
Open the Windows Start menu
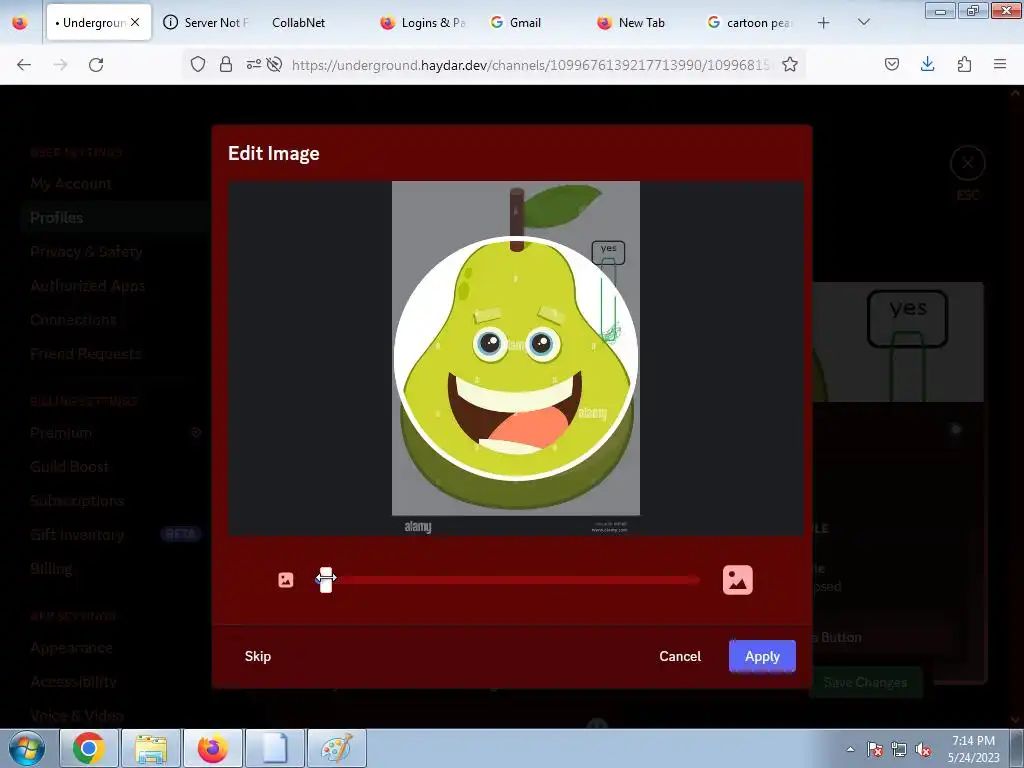pyautogui.click(x=26, y=748)
